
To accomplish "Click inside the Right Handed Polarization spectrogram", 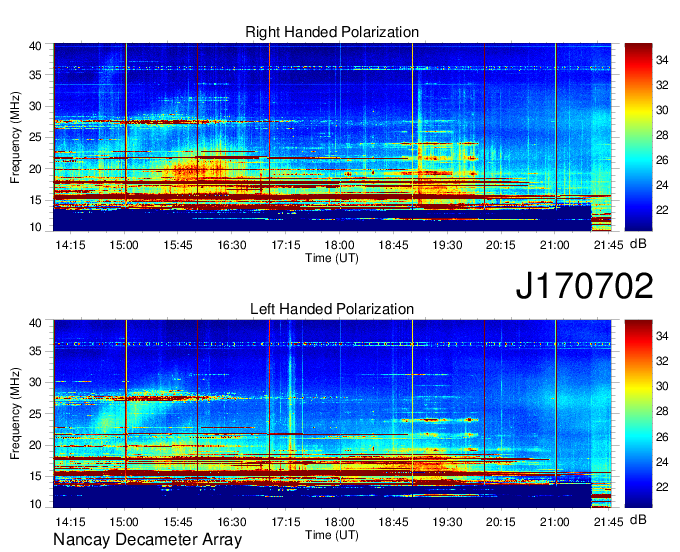I will (332, 137).
